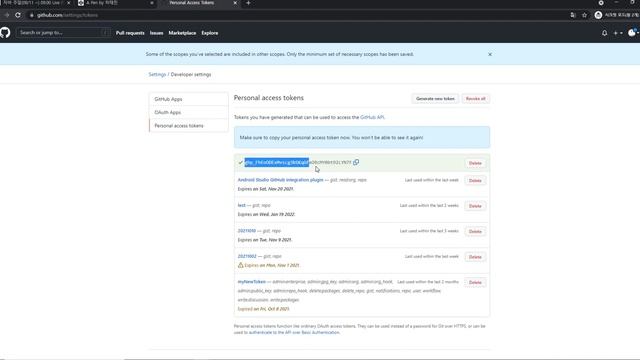Click 'Make sure to copy your personal access token' notice

(x=362, y=138)
